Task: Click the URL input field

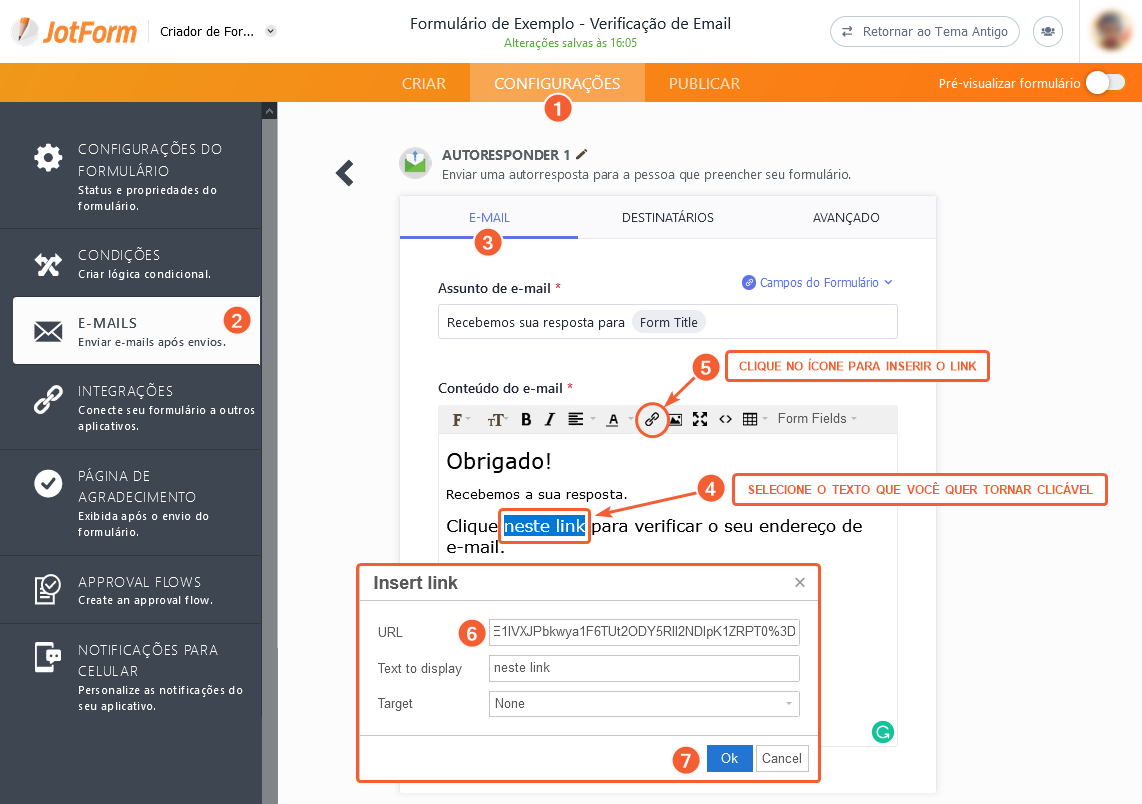Action: [x=644, y=632]
